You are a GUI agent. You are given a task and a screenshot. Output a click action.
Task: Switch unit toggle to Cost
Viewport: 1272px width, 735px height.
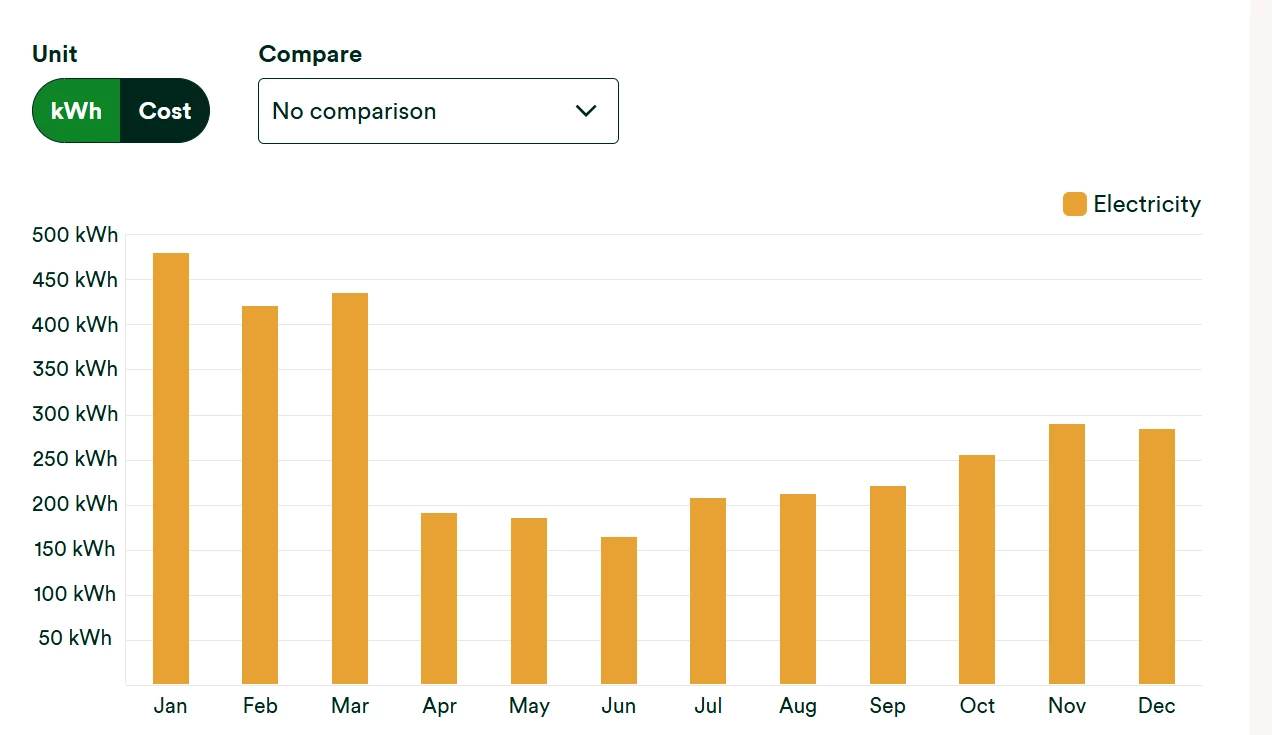(165, 111)
